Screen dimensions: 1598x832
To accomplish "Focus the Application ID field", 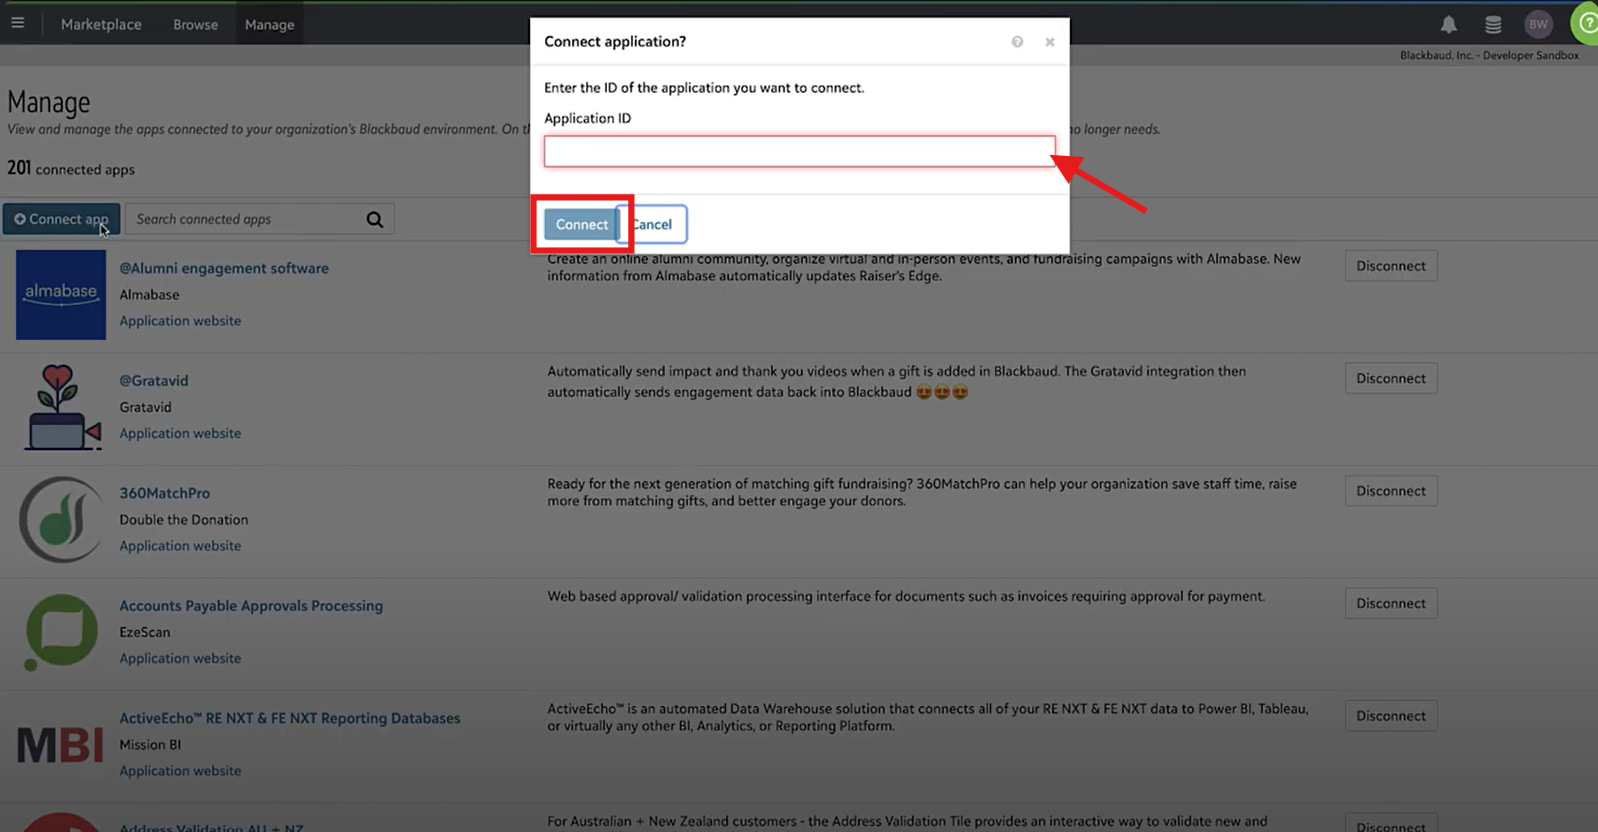I will tap(799, 151).
